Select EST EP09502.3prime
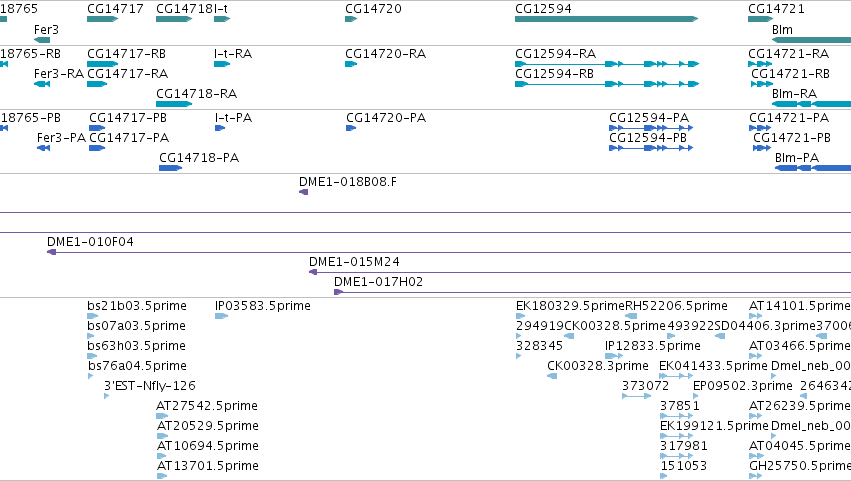The width and height of the screenshot is (851, 481). pyautogui.click(x=742, y=387)
